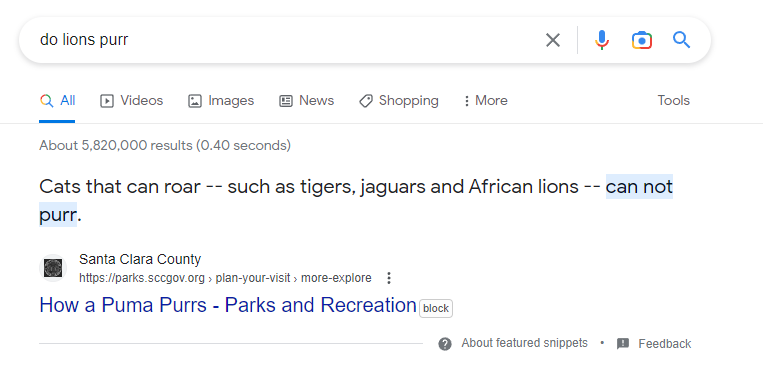Open the Tools filter options
The width and height of the screenshot is (763, 382).
click(x=673, y=101)
